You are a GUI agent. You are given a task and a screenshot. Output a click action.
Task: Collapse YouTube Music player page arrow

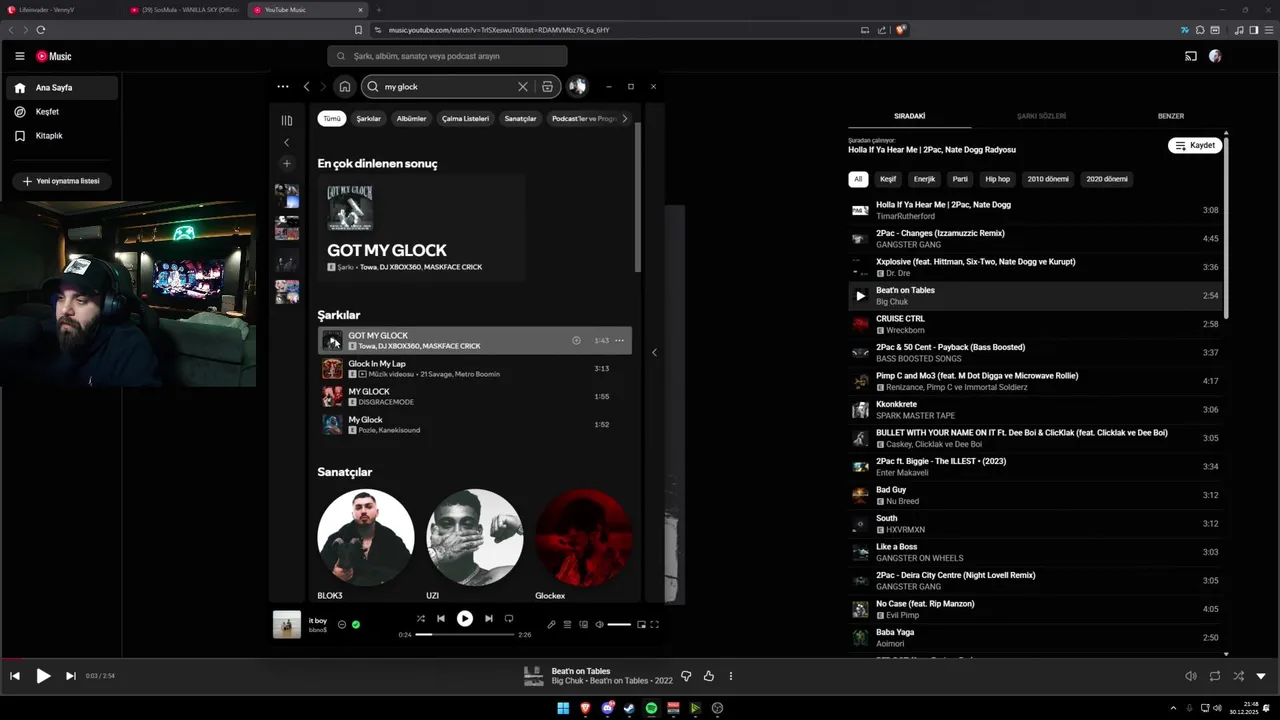point(1261,677)
